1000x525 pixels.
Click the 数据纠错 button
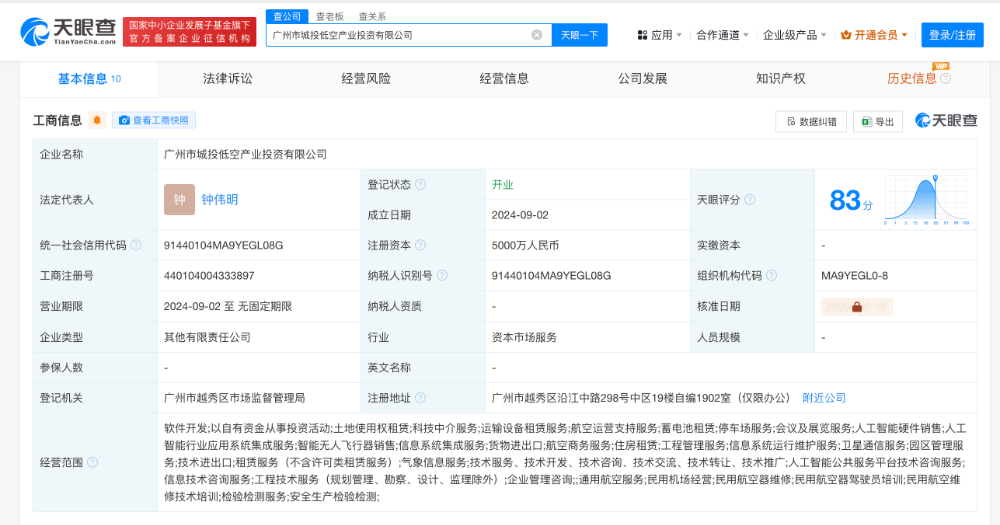click(811, 121)
